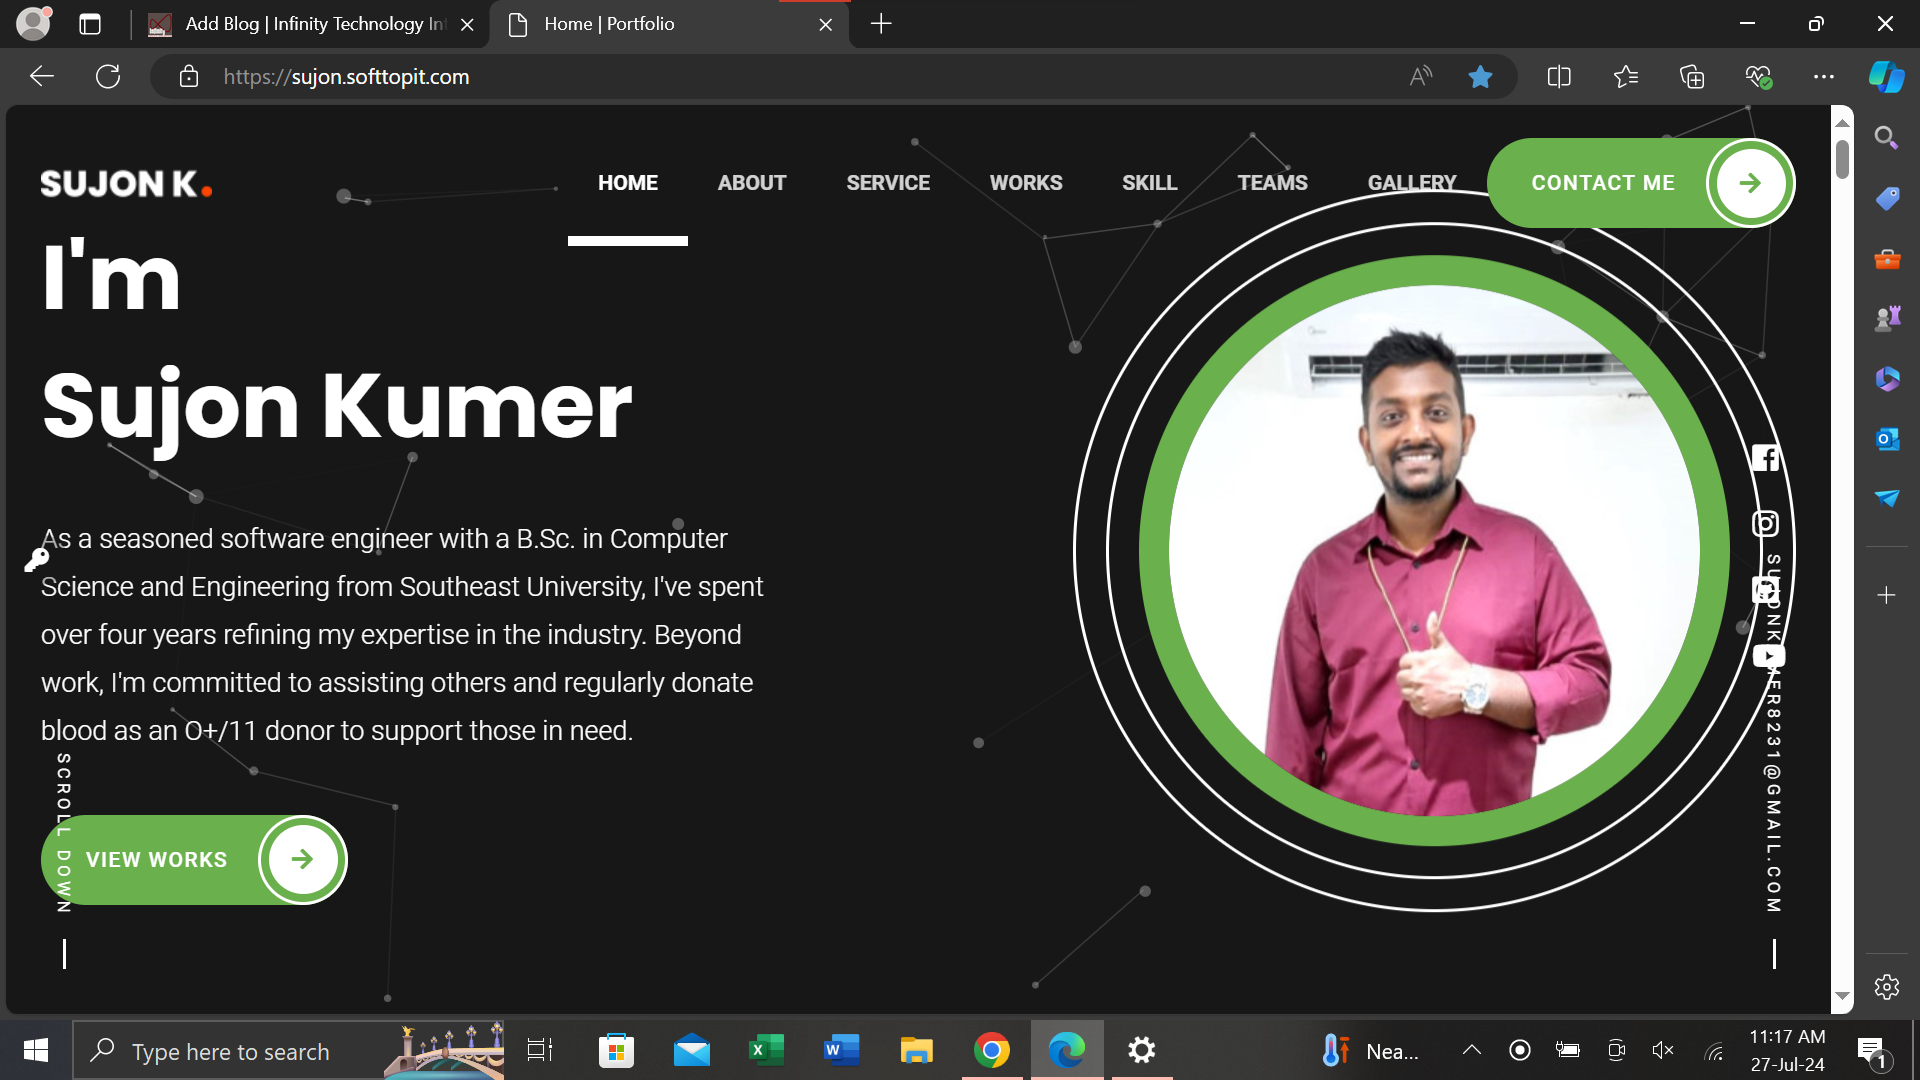Image resolution: width=1920 pixels, height=1080 pixels.
Task: Open Excel from taskbar
Action: pyautogui.click(x=766, y=1050)
